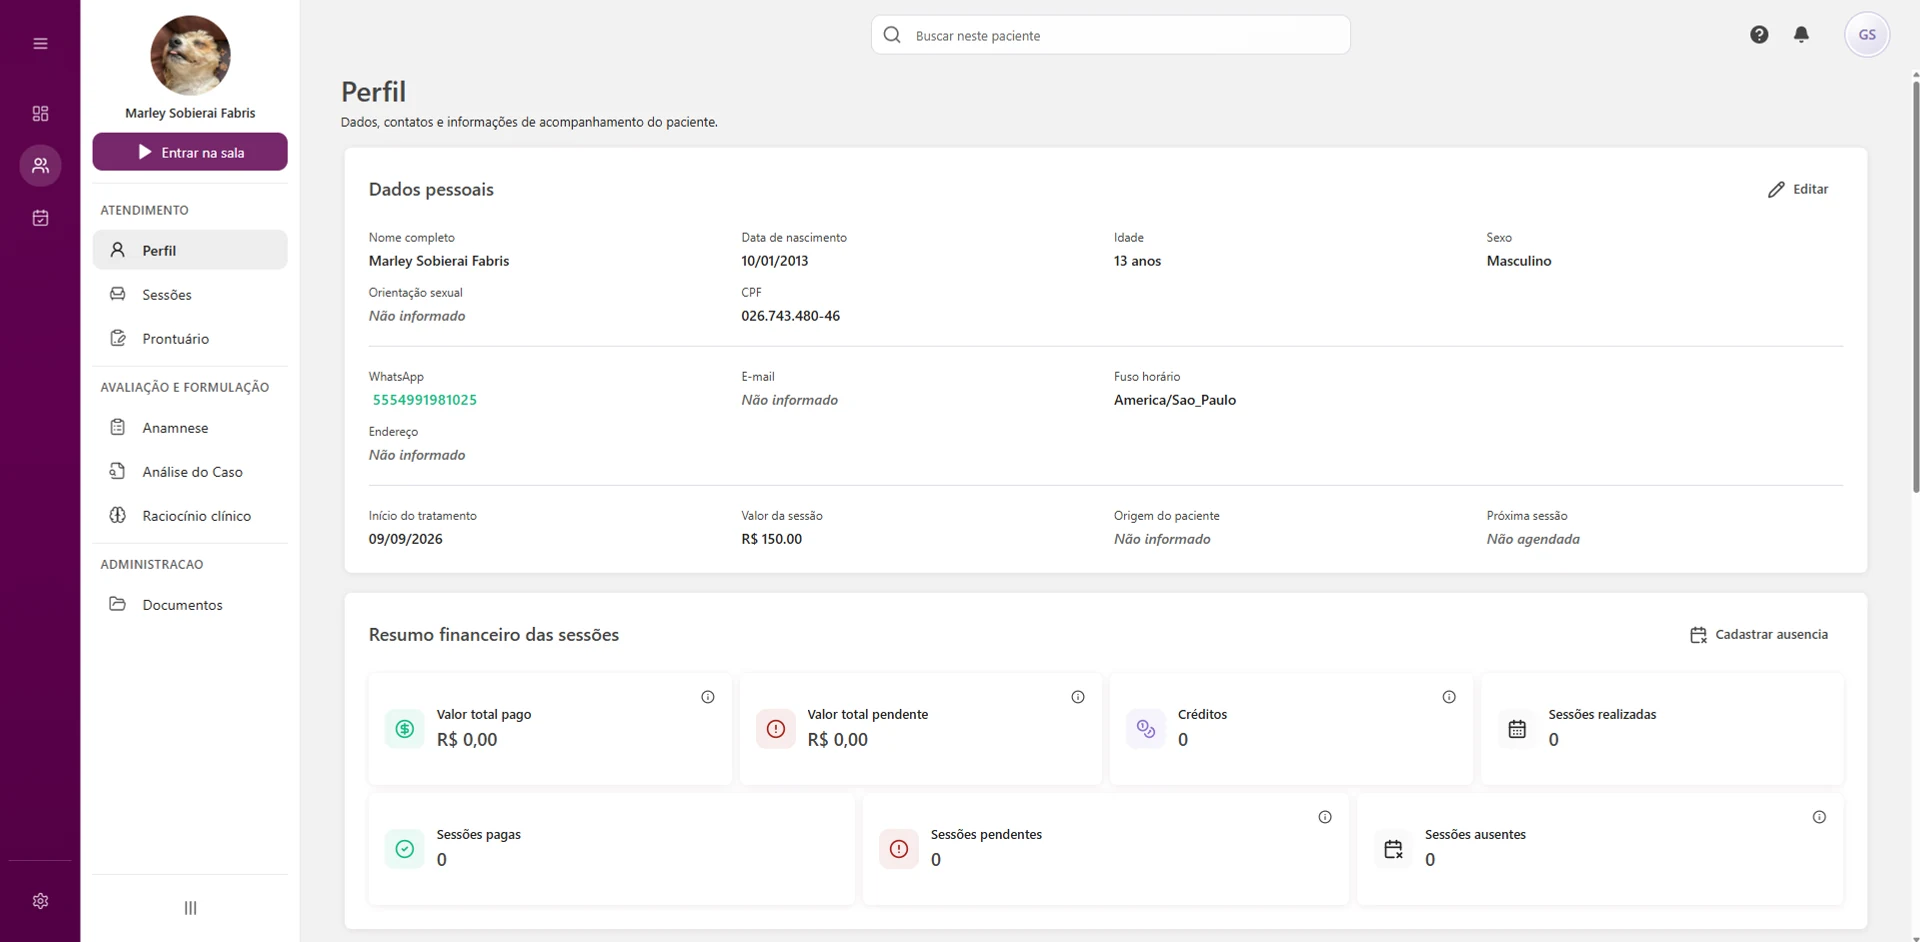Screen dimensions: 1920x942
Task: Open notifications bell icon
Action: click(x=1801, y=35)
